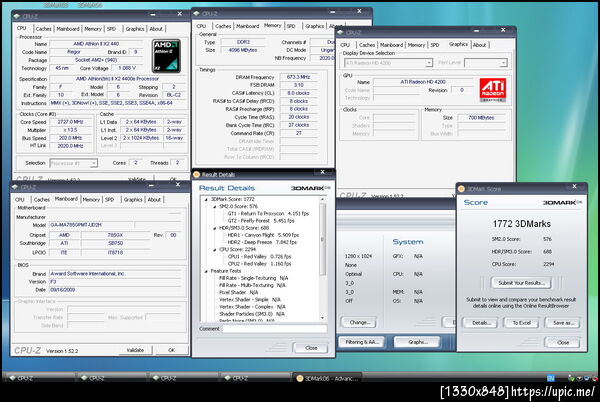Screen dimensions: 600x402
Task: Click the green checkmark tray icon
Action: tap(571, 378)
